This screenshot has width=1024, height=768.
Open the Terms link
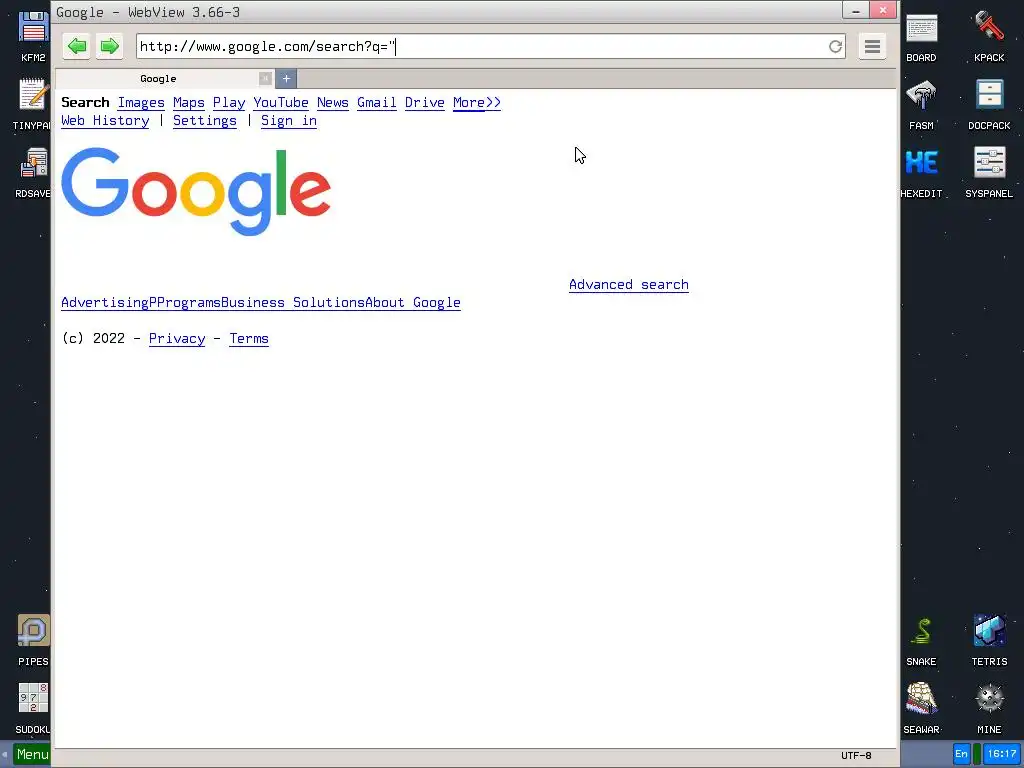tap(249, 339)
